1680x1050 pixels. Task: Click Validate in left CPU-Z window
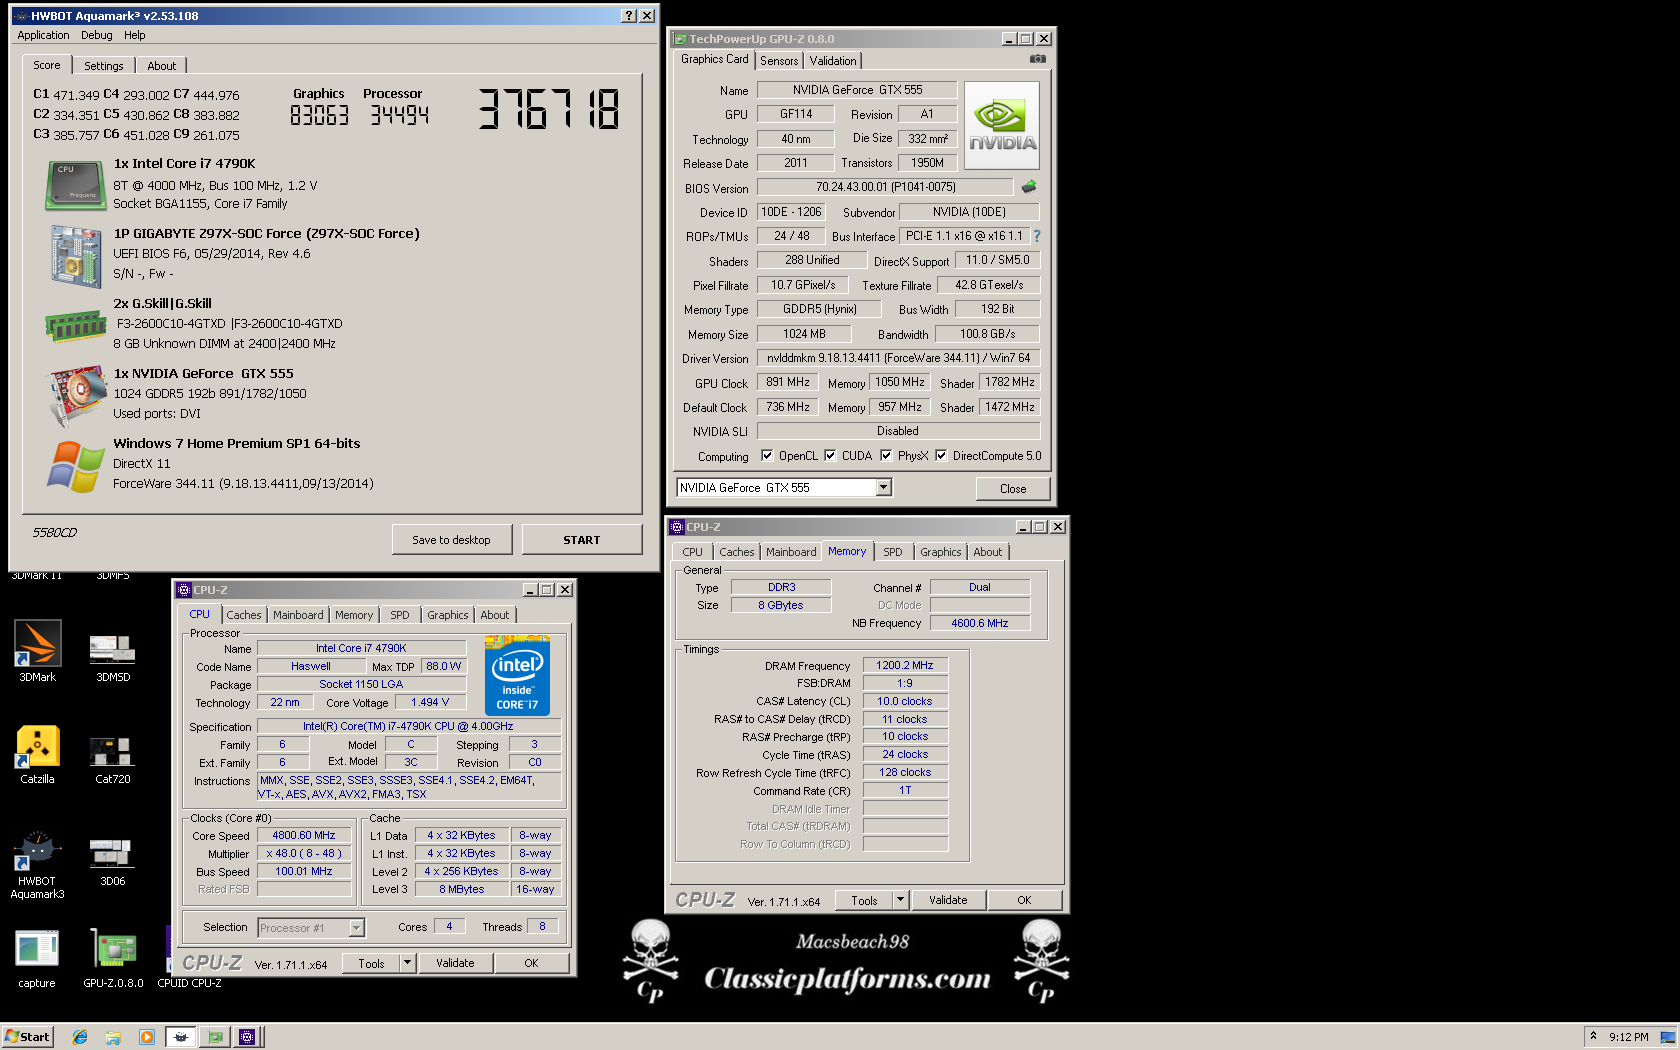click(x=455, y=963)
